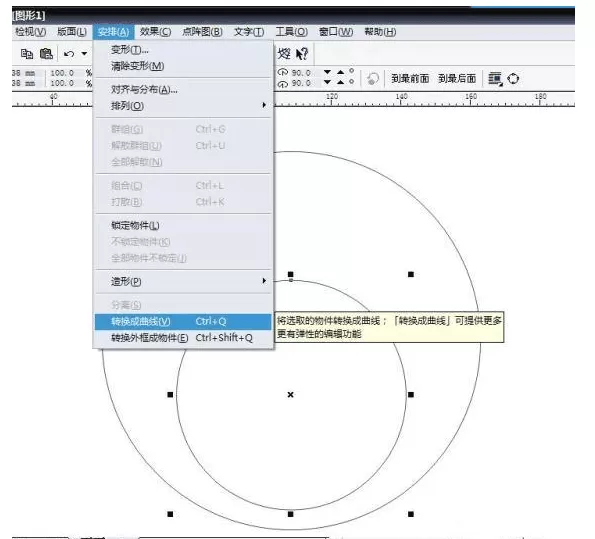Choose 锁定物件(L) menu entry
Screen dimensions: 595x539
[x=183, y=225]
